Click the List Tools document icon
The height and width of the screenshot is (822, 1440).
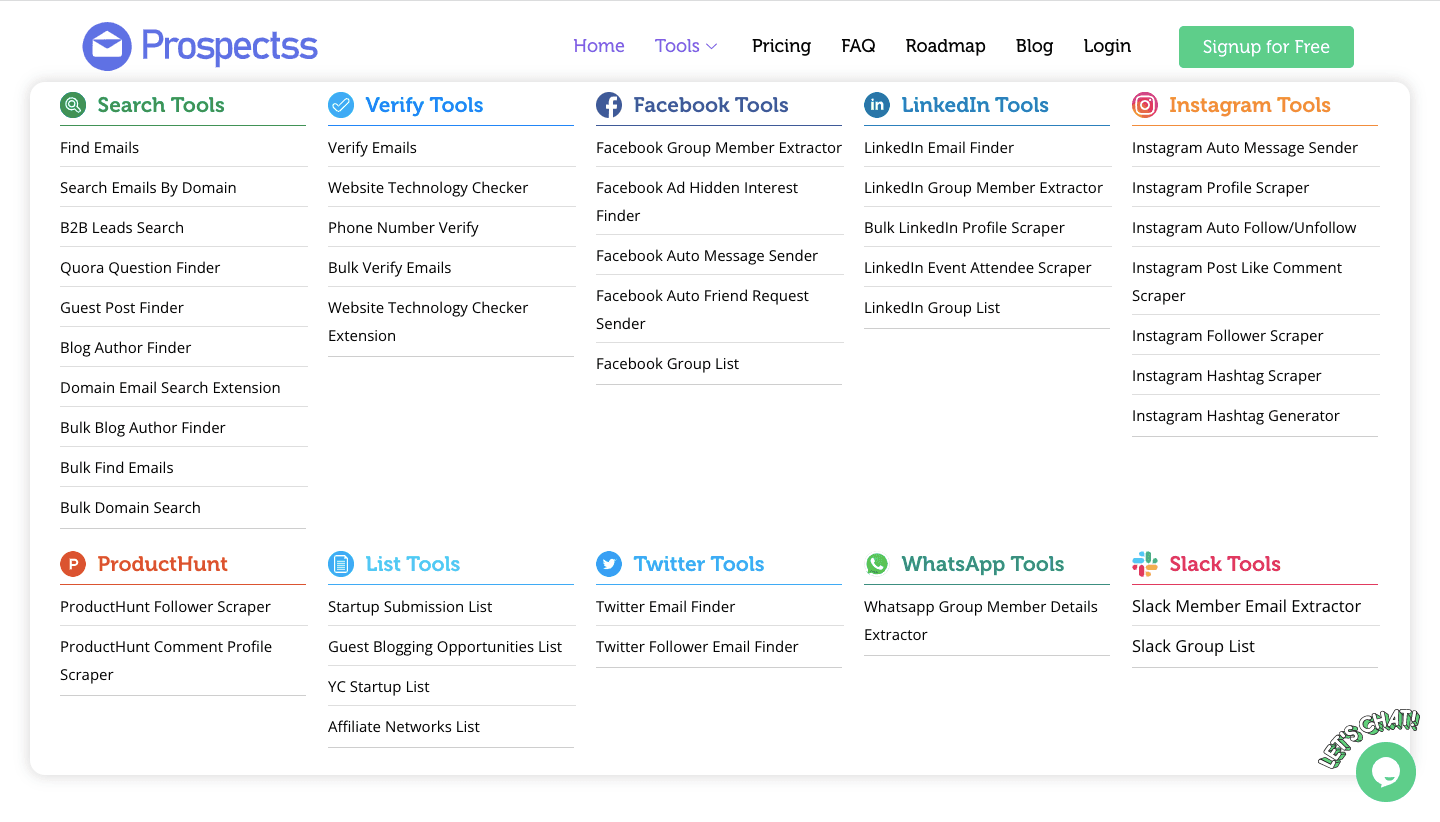[341, 564]
